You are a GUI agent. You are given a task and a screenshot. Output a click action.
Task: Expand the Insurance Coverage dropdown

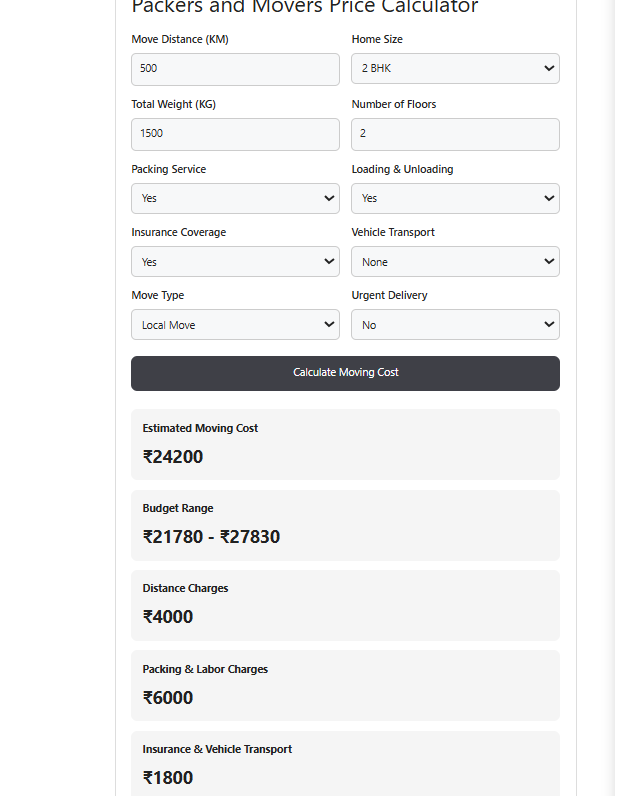(235, 261)
